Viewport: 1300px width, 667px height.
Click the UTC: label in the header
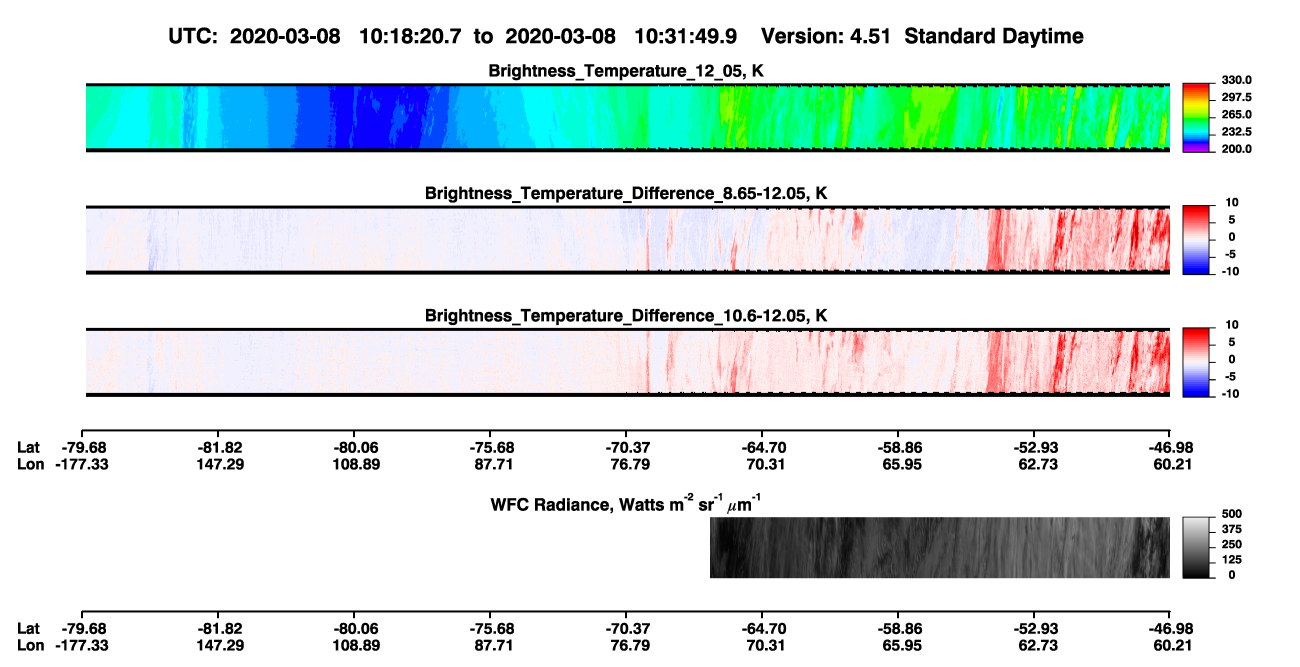click(x=195, y=37)
